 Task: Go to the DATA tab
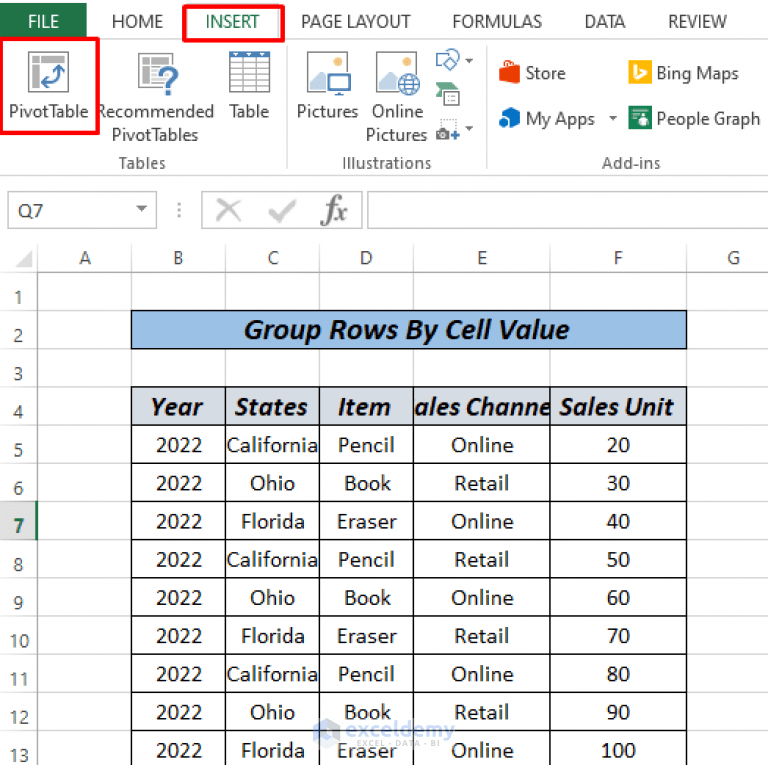tap(605, 22)
